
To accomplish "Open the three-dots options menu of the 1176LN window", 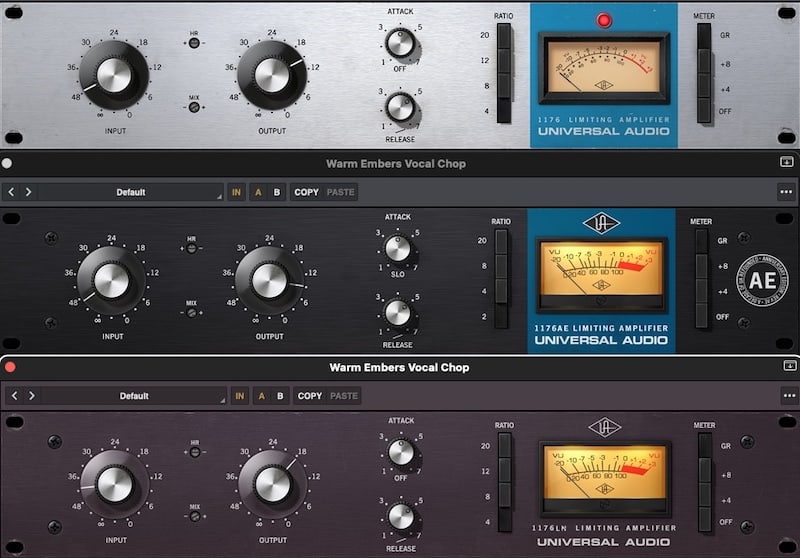I will point(789,395).
